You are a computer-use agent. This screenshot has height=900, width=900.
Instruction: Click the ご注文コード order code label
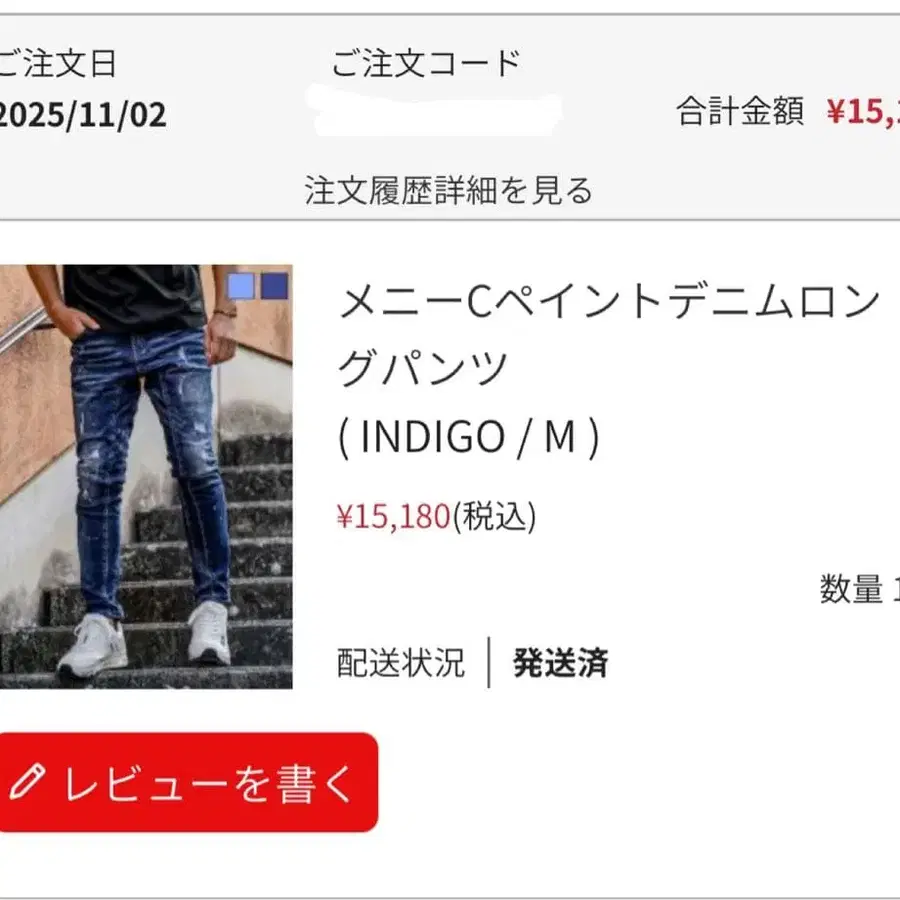[426, 63]
